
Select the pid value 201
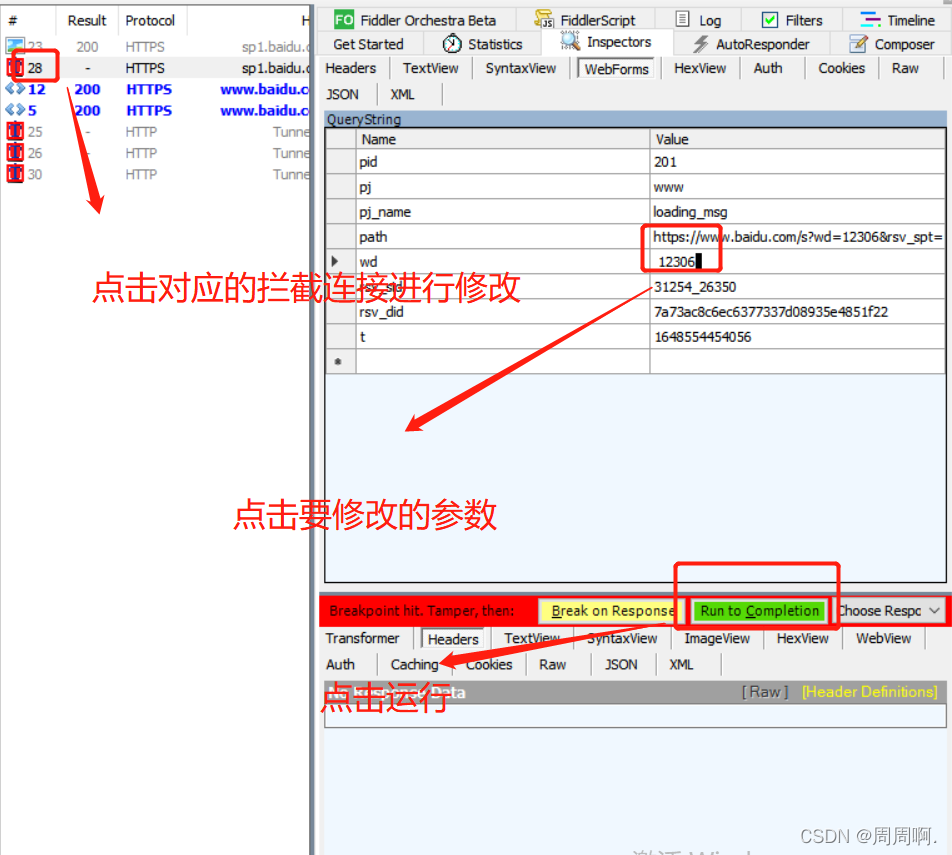(x=798, y=162)
